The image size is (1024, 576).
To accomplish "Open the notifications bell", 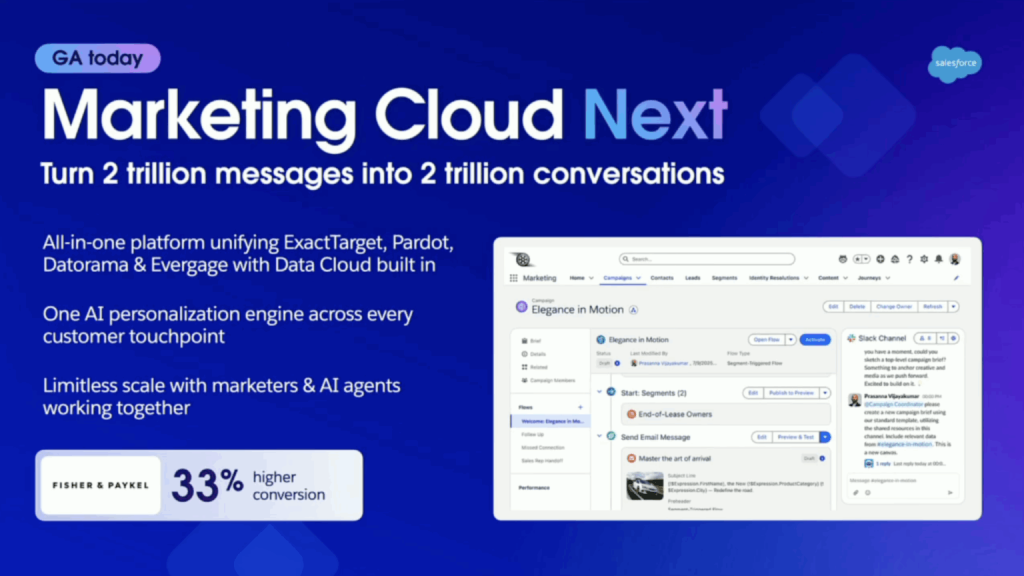I will tap(938, 259).
